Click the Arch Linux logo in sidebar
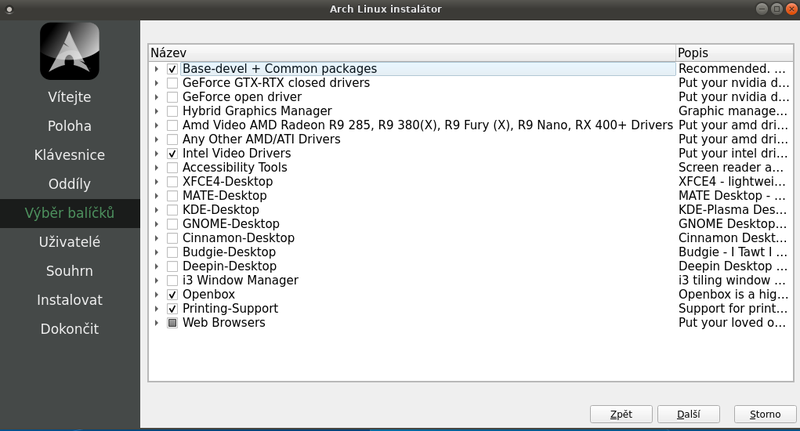800x431 pixels. click(69, 50)
